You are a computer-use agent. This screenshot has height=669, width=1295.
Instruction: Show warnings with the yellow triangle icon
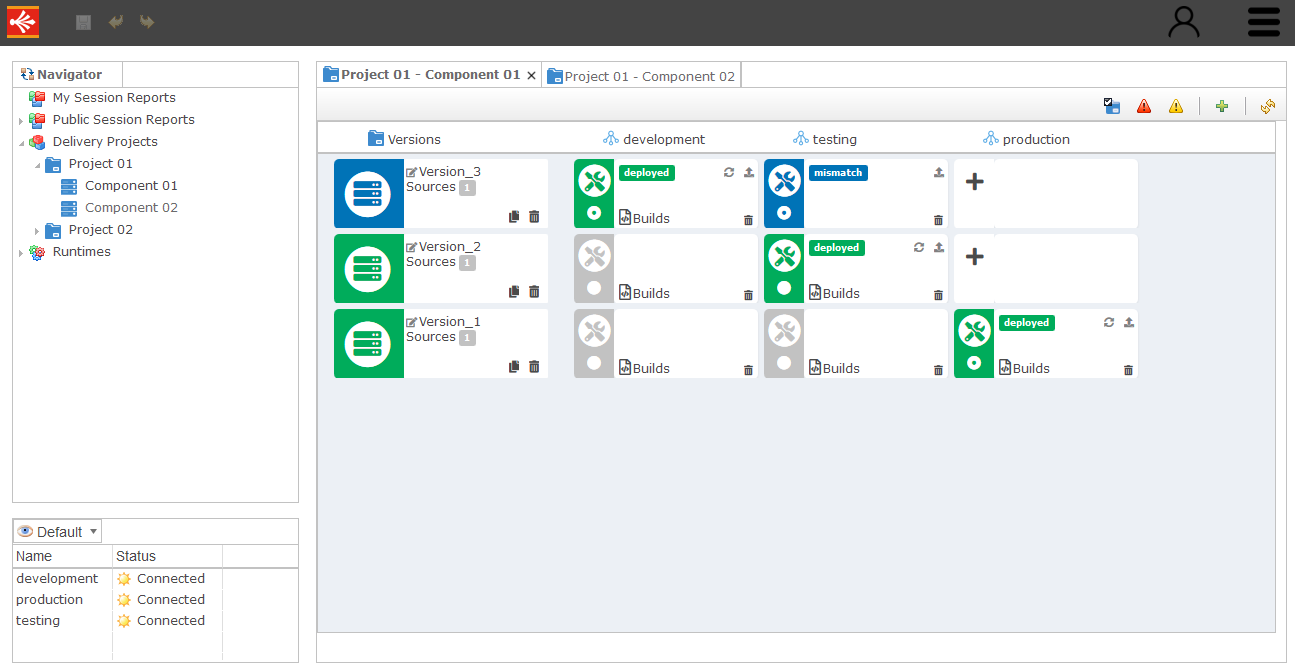click(x=1176, y=106)
